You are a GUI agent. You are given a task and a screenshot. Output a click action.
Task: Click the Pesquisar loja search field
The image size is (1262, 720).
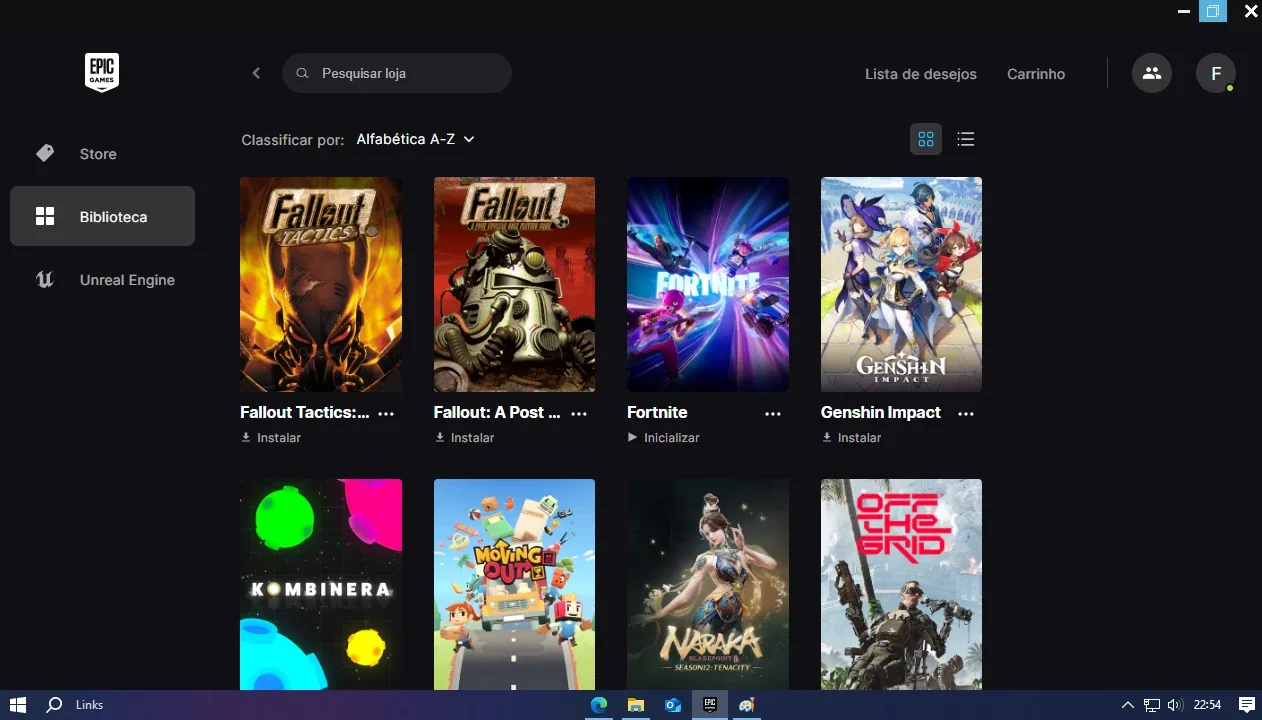[397, 73]
